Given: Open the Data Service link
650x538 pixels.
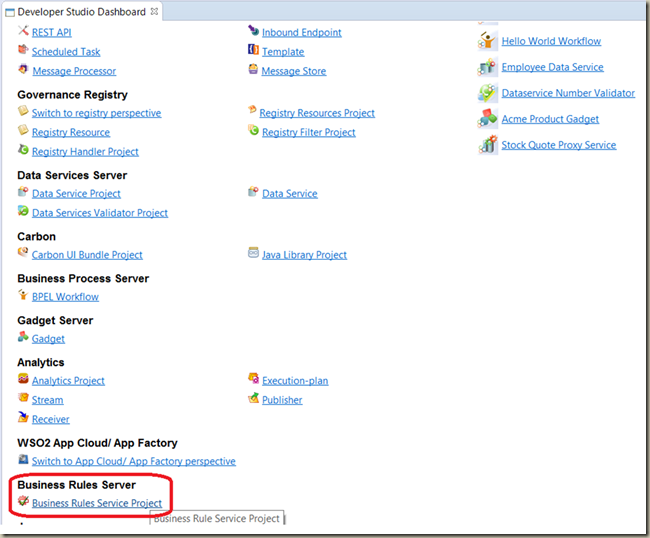Looking at the screenshot, I should click(290, 194).
